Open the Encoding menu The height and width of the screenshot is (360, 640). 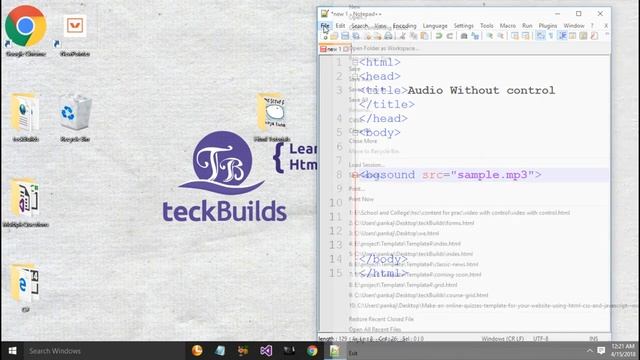pos(404,26)
